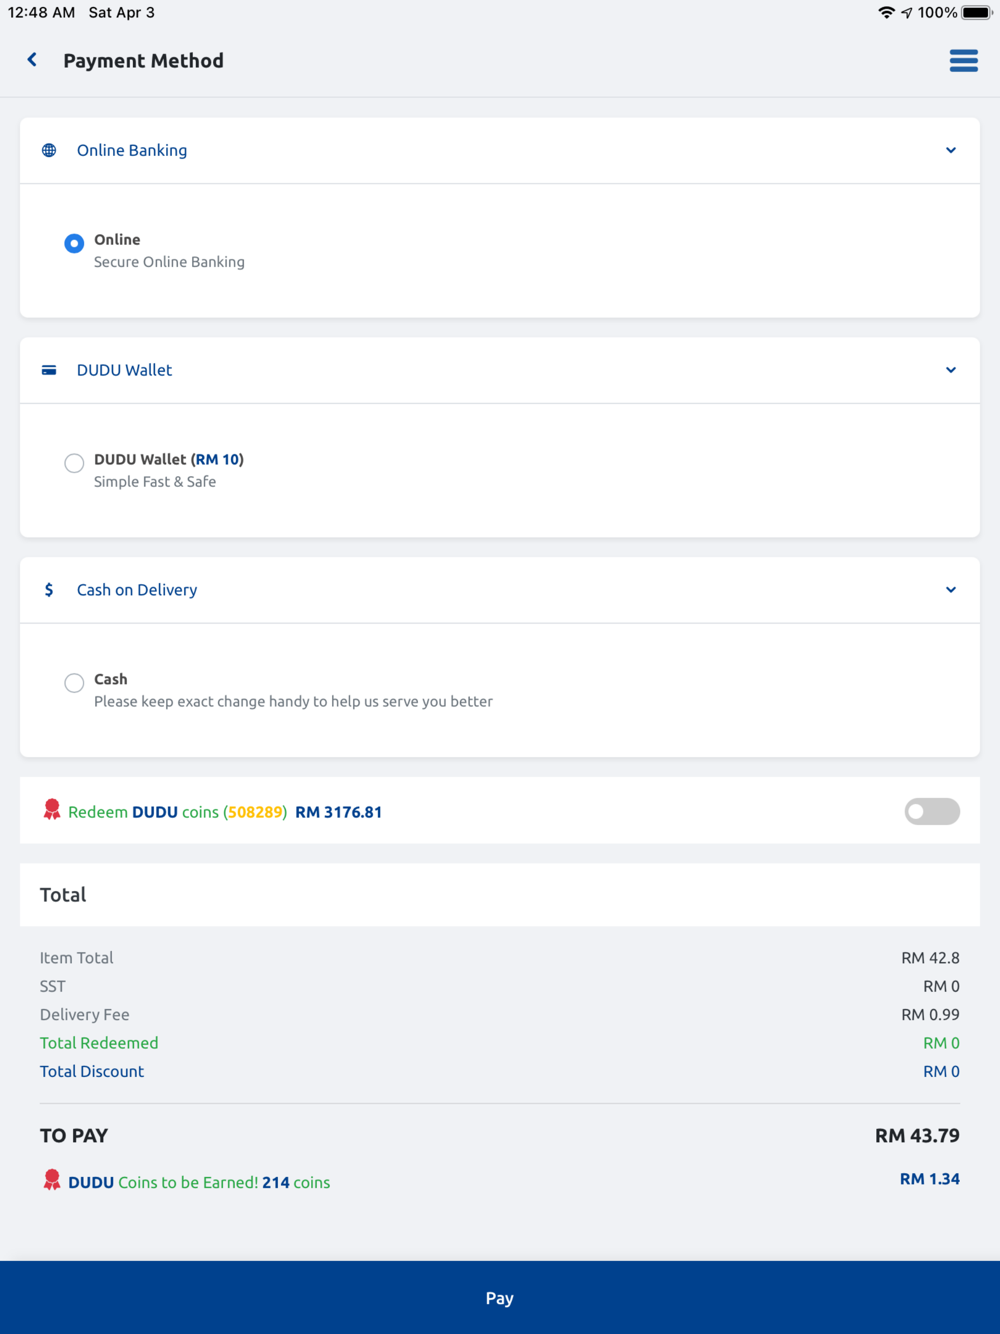Click the dollar icon beside Cash on Delivery
This screenshot has width=1000, height=1334.
[49, 590]
